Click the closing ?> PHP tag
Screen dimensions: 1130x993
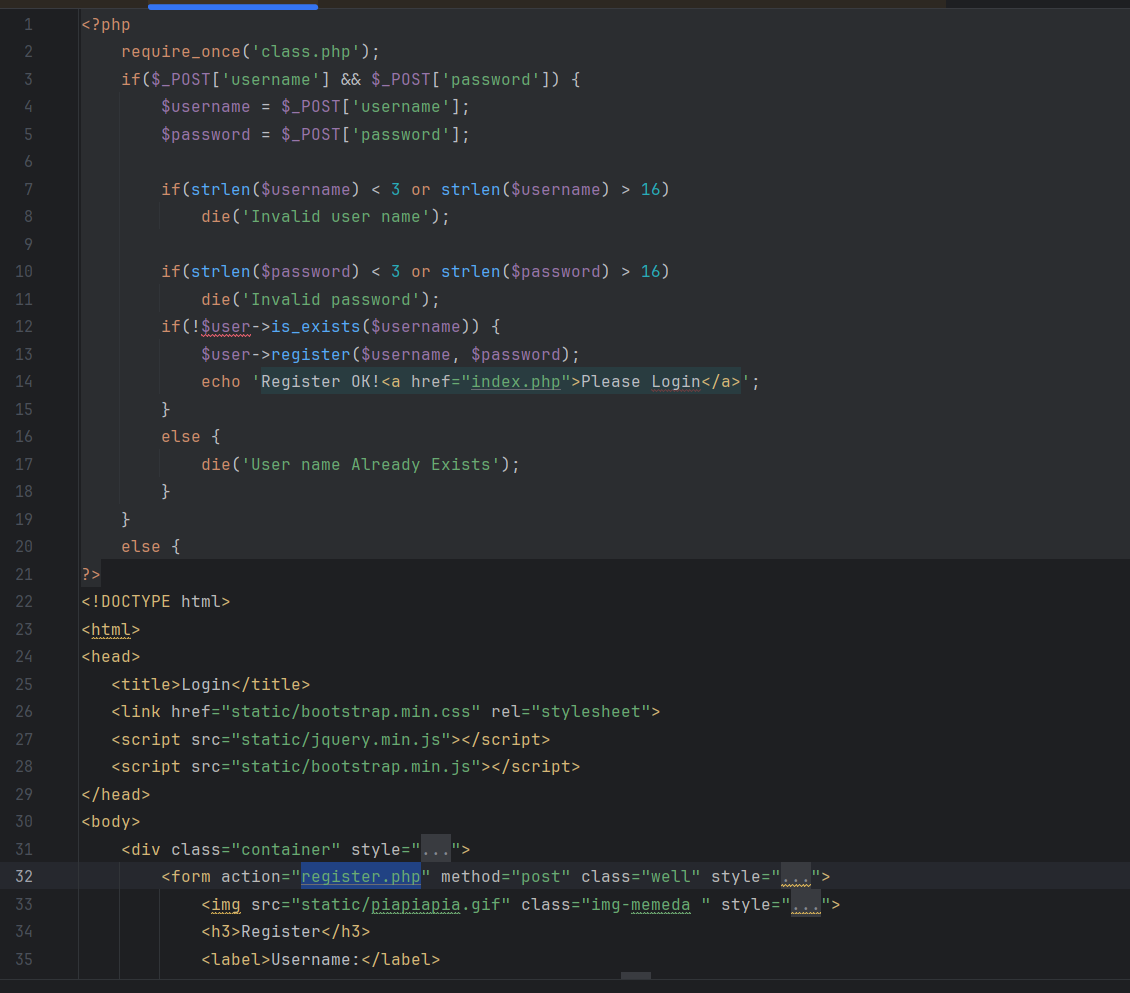click(x=91, y=574)
